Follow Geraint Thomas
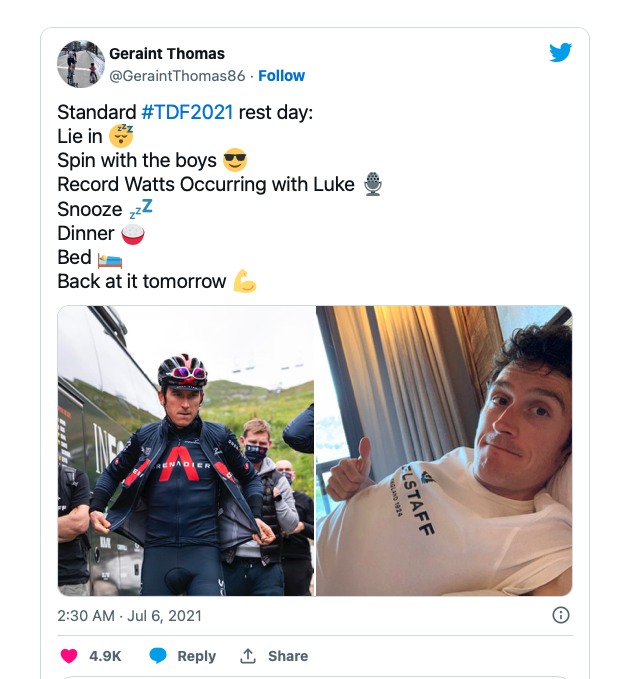The height and width of the screenshot is (679, 638). pos(282,75)
